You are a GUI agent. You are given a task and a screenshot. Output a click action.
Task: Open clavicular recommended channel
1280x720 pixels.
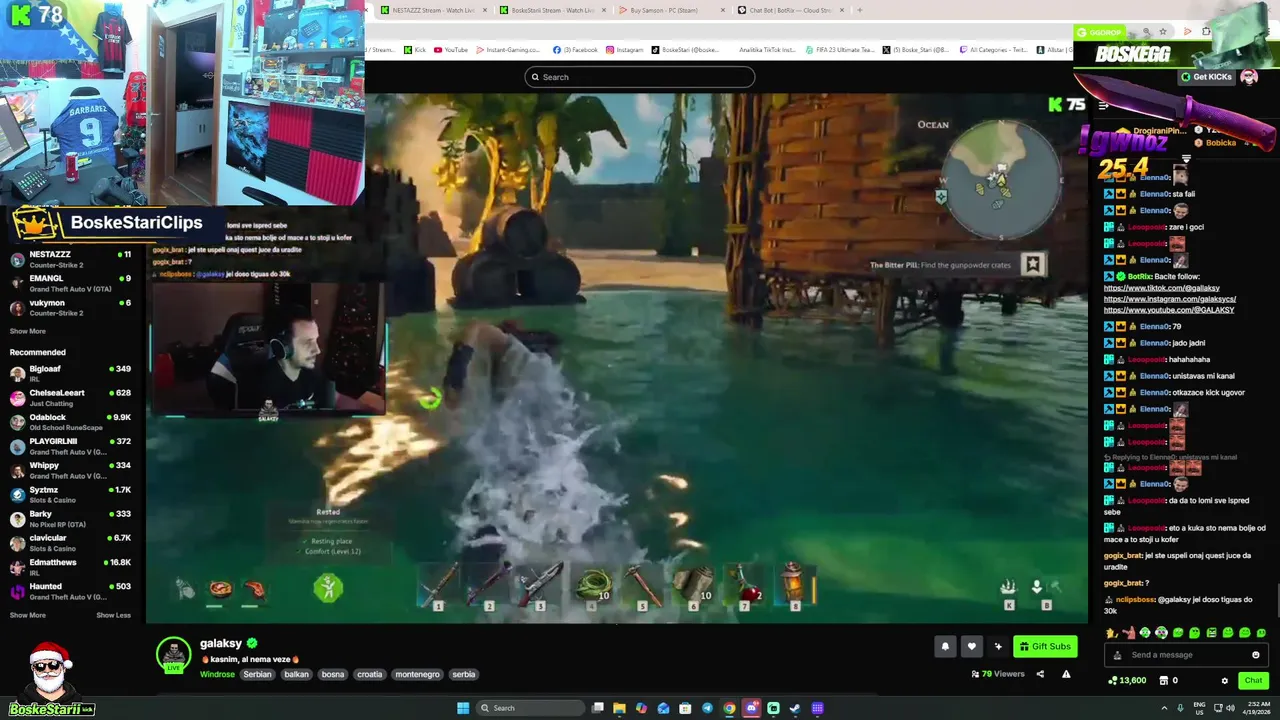[x=70, y=543]
